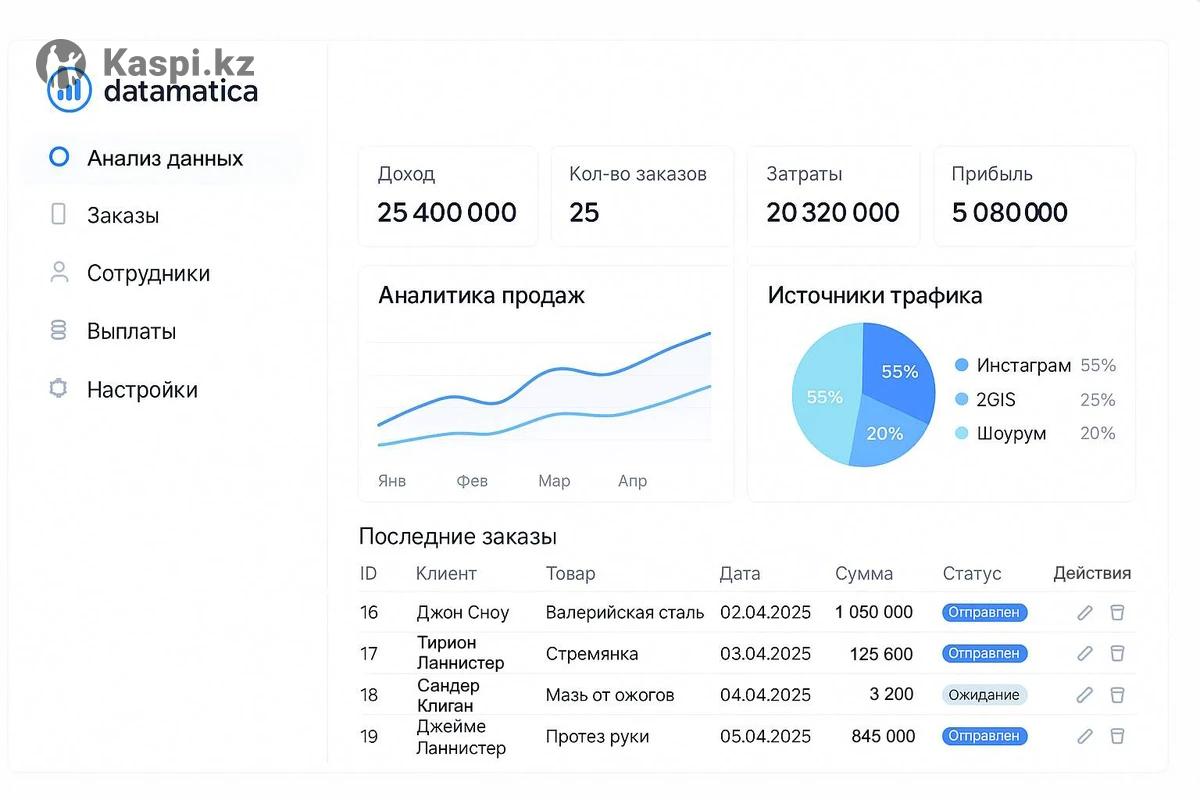This screenshot has width=1200, height=800.
Task: Click the 04.04.2025 date cell
Action: click(x=765, y=695)
